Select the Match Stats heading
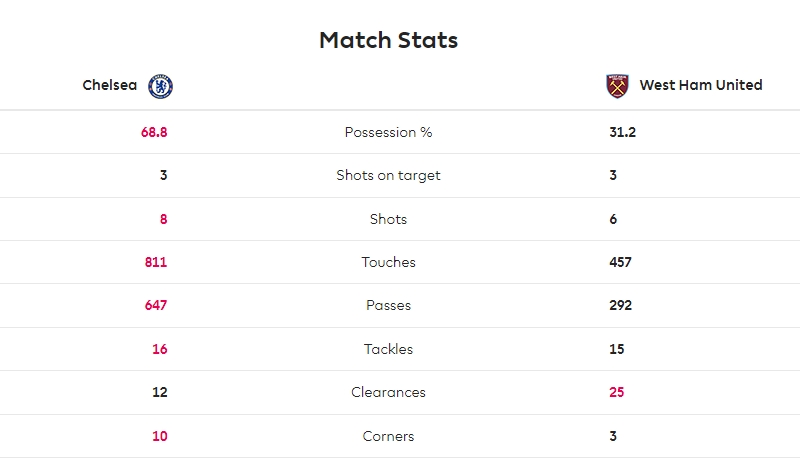Screen dimensions: 800x461 (389, 40)
